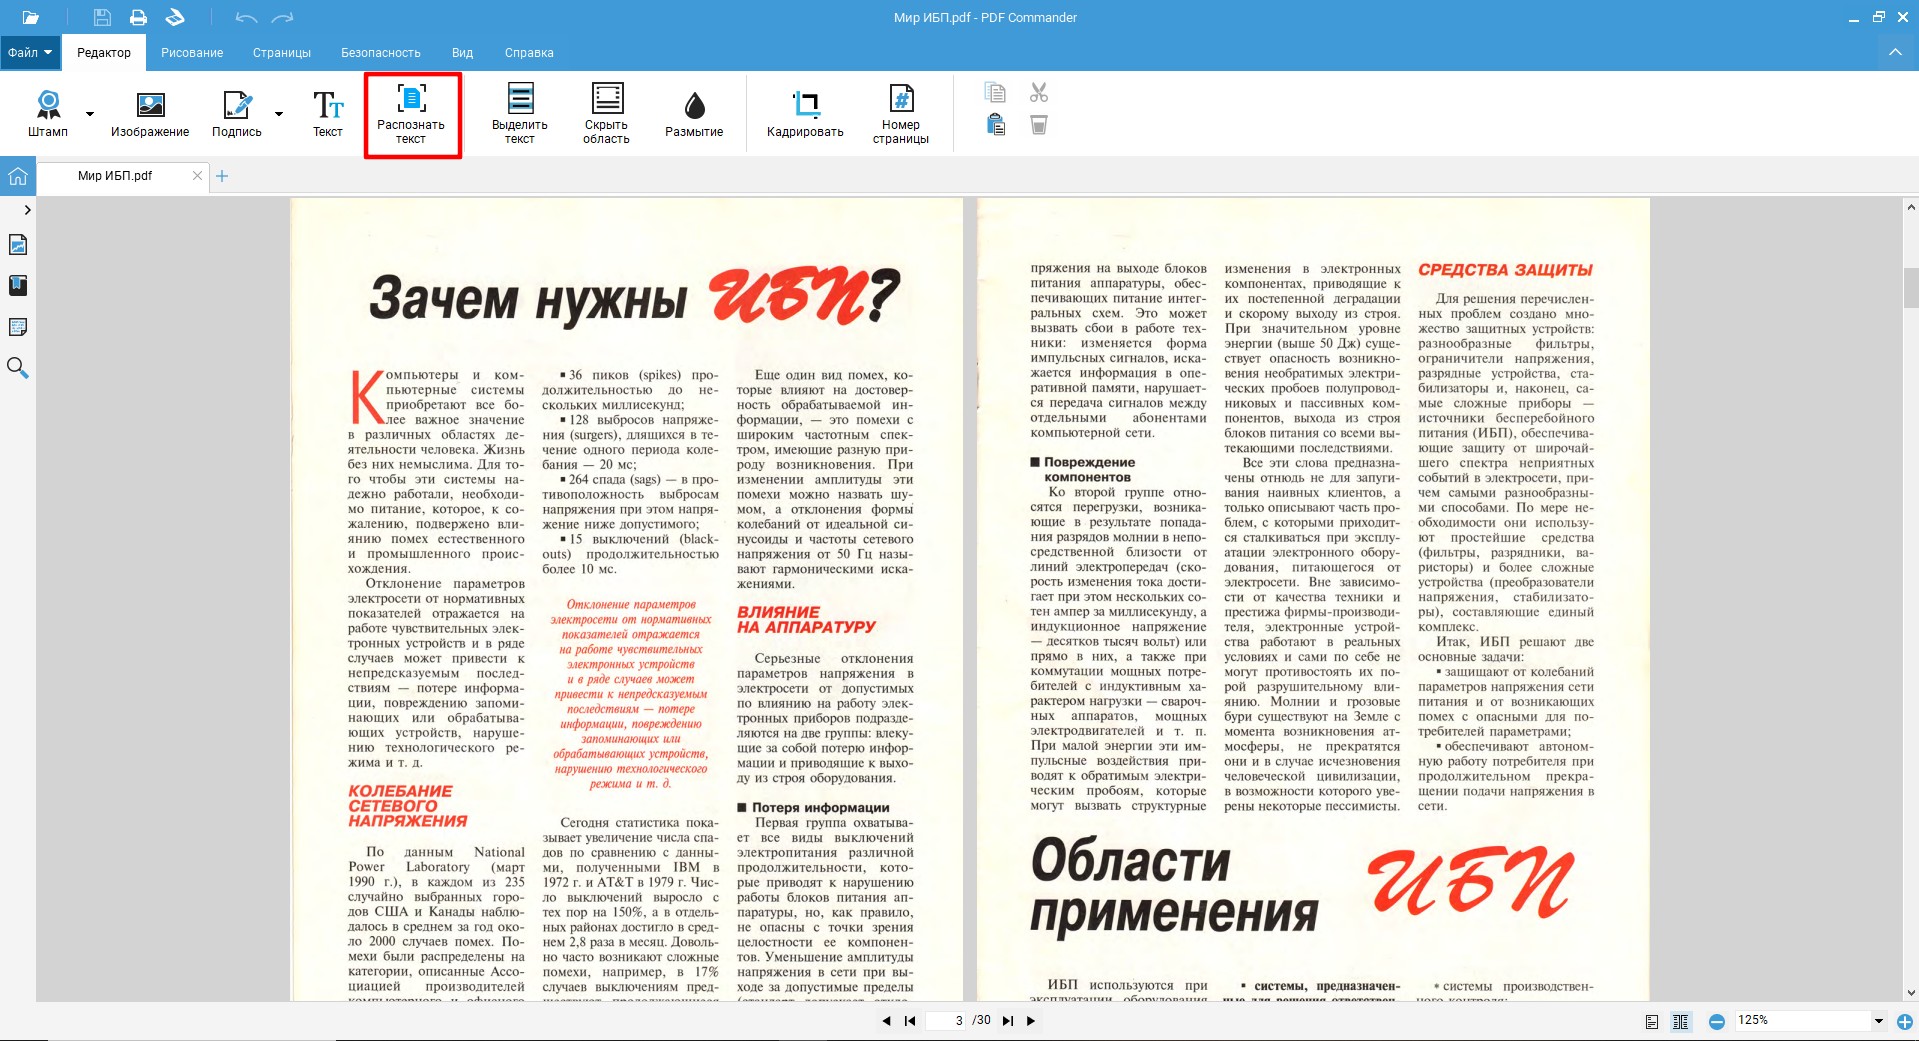Insert an Изображение (Image)
This screenshot has width=1919, height=1041.
(x=150, y=113)
